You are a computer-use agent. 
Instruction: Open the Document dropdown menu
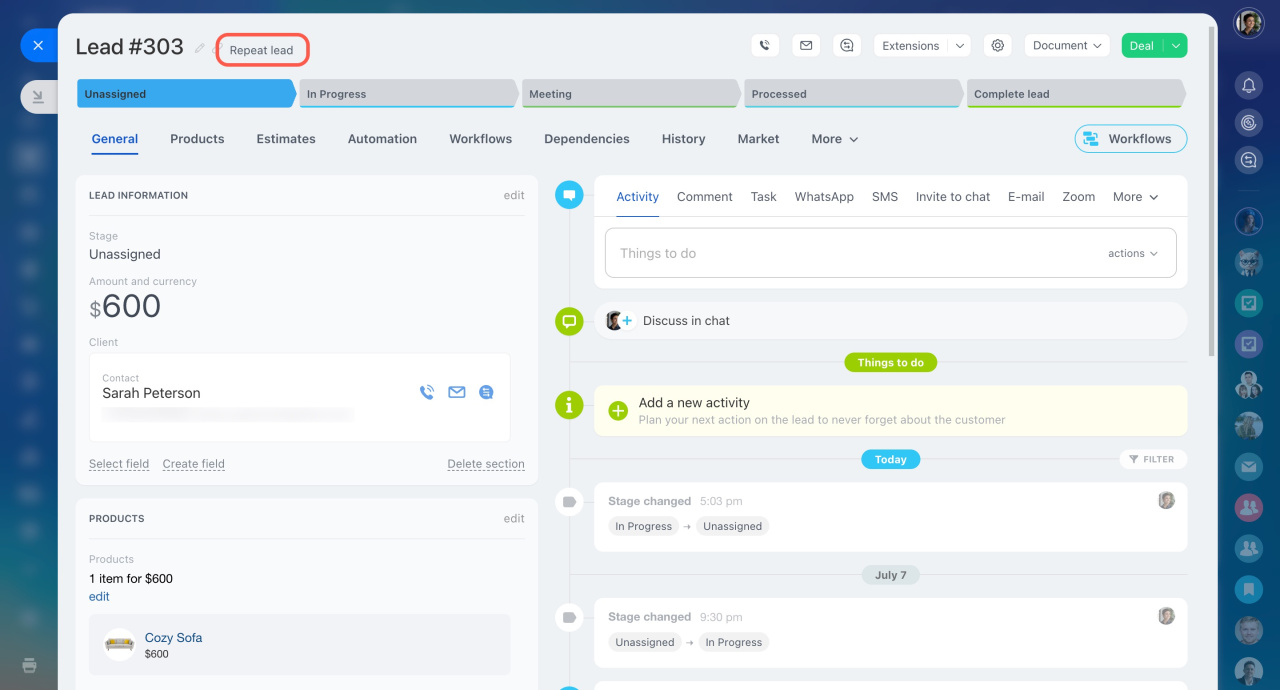(x=1067, y=46)
